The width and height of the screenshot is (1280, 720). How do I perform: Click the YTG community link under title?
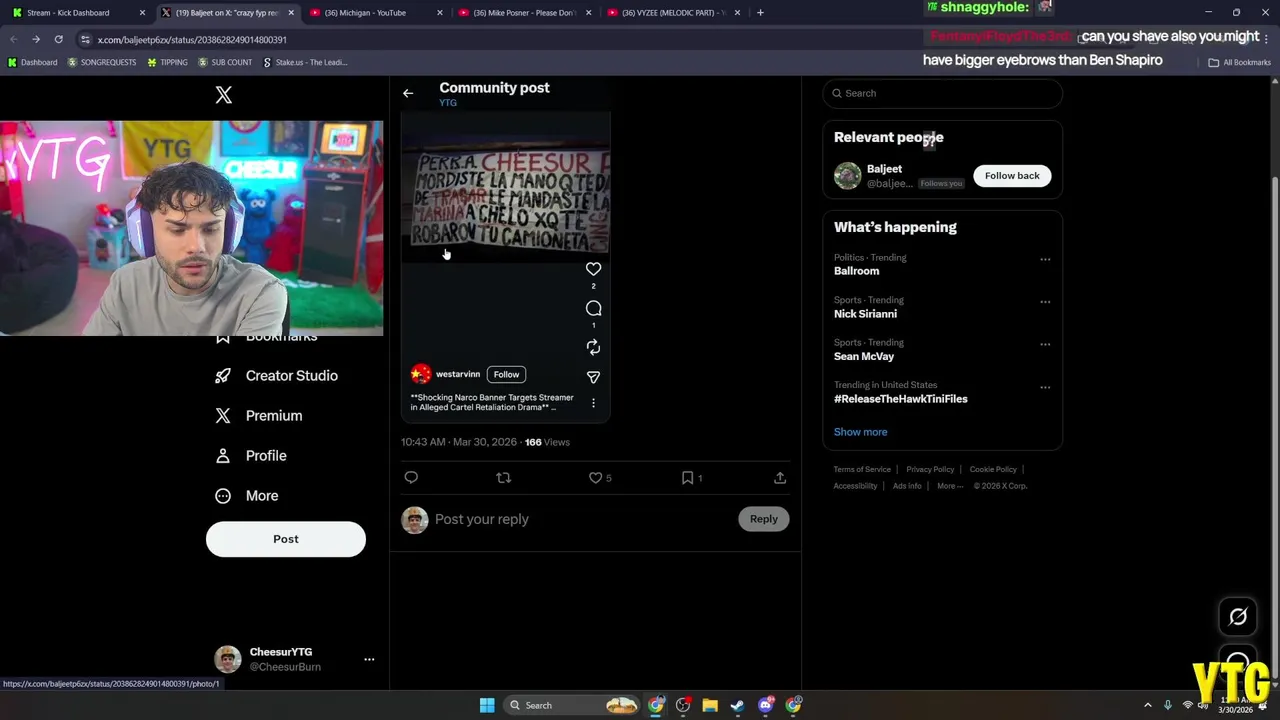click(x=448, y=103)
